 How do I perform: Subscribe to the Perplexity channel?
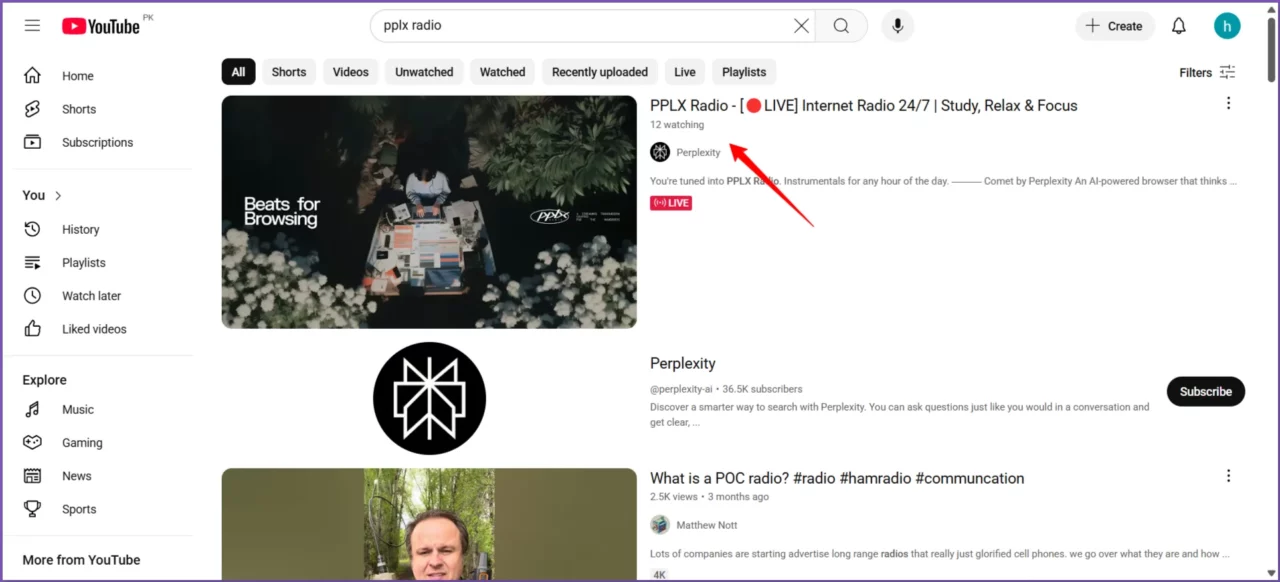pyautogui.click(x=1205, y=391)
